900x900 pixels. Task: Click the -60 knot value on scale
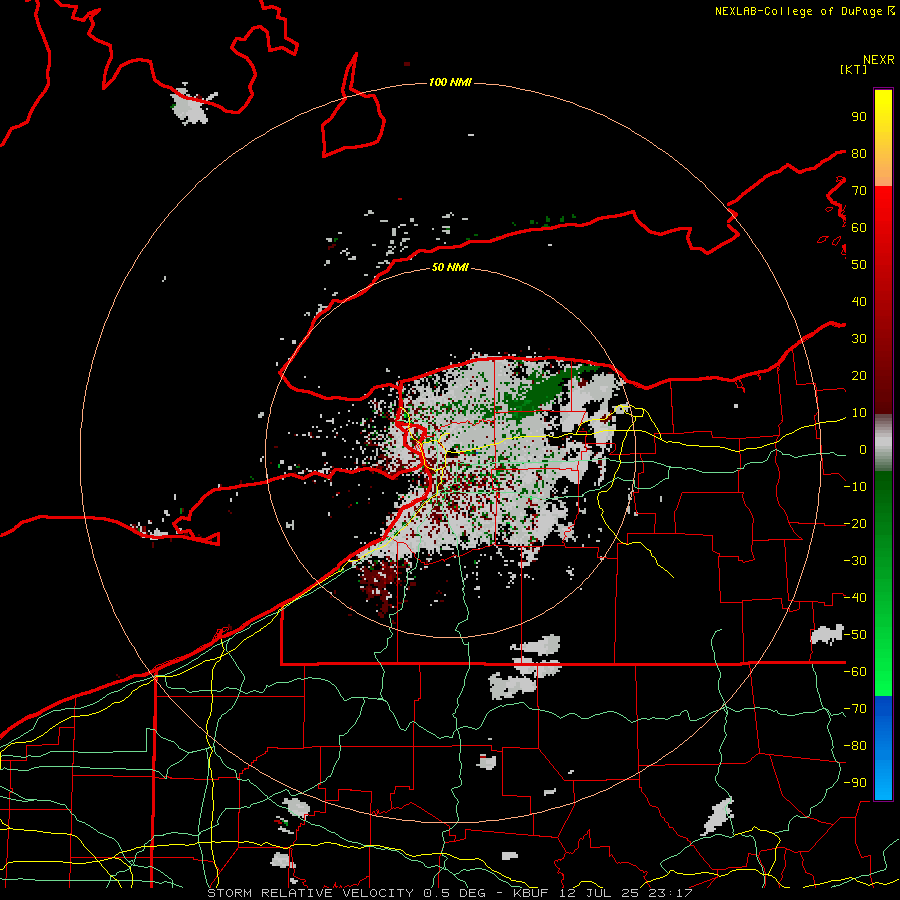coord(855,672)
